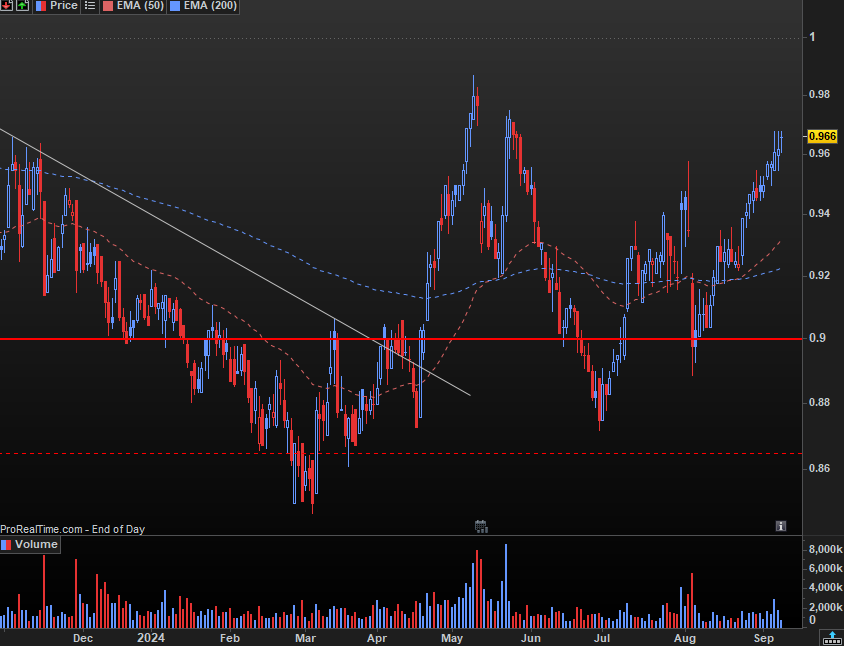844x646 pixels.
Task: Click the Feb label on the time axis
Action: (x=230, y=638)
